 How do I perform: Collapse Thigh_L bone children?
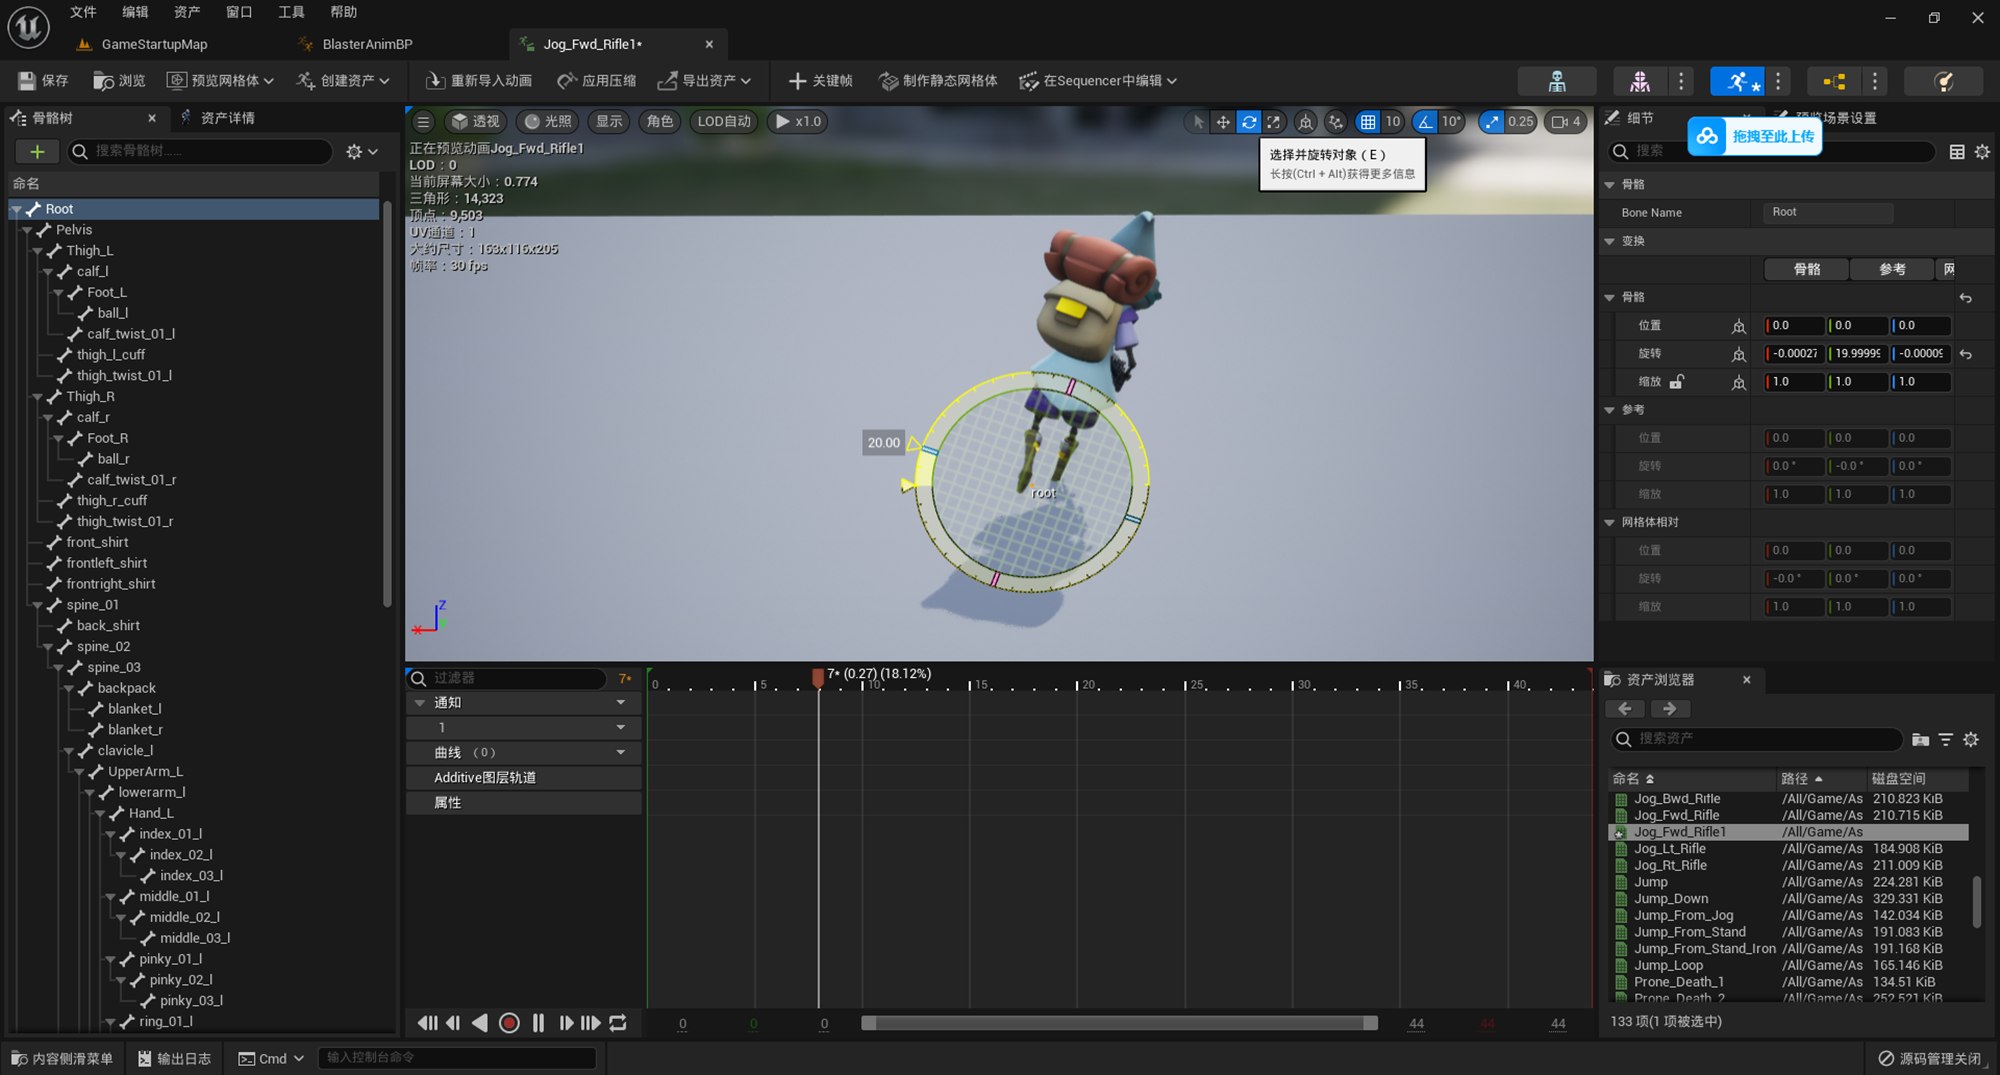coord(38,251)
